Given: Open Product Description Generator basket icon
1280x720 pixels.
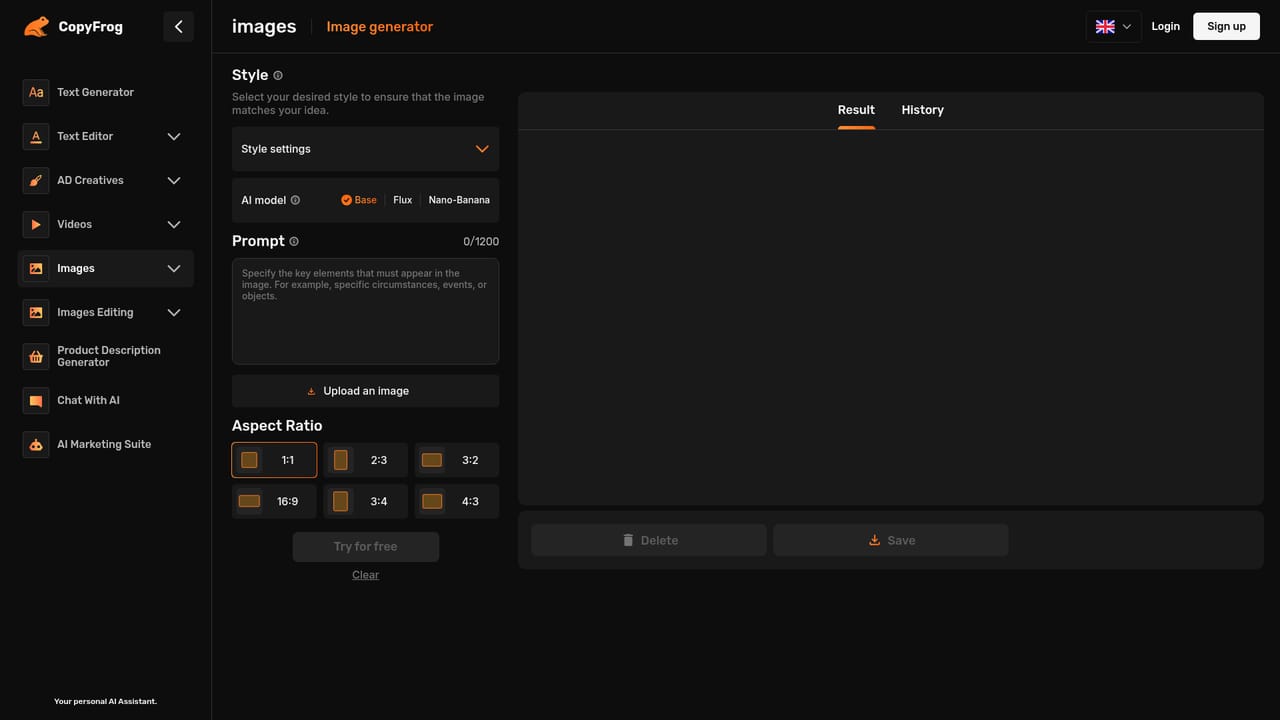Looking at the screenshot, I should pyautogui.click(x=36, y=356).
